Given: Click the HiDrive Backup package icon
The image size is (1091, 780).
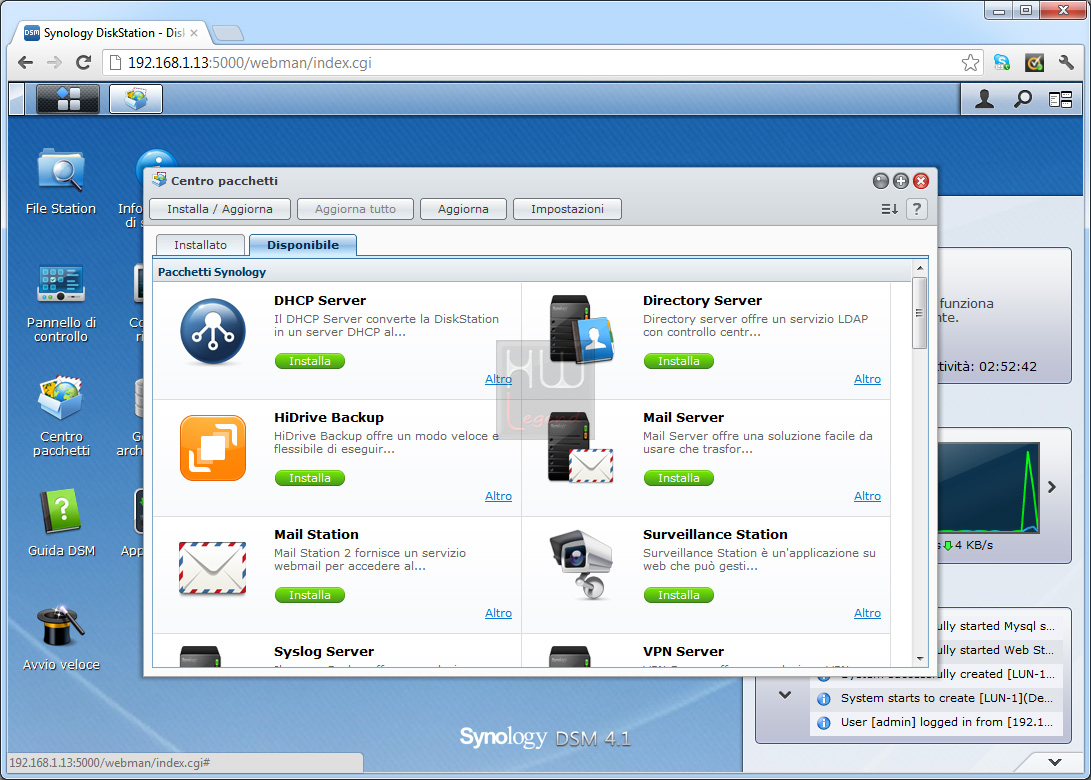Looking at the screenshot, I should [x=213, y=448].
